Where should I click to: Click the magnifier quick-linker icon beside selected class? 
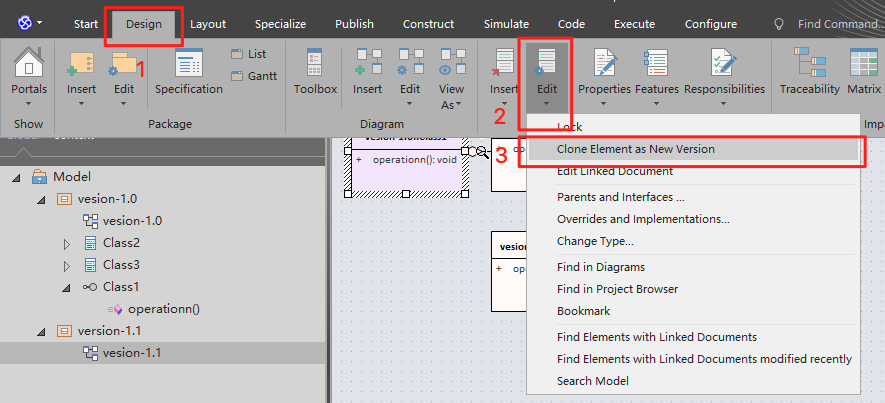[x=481, y=151]
